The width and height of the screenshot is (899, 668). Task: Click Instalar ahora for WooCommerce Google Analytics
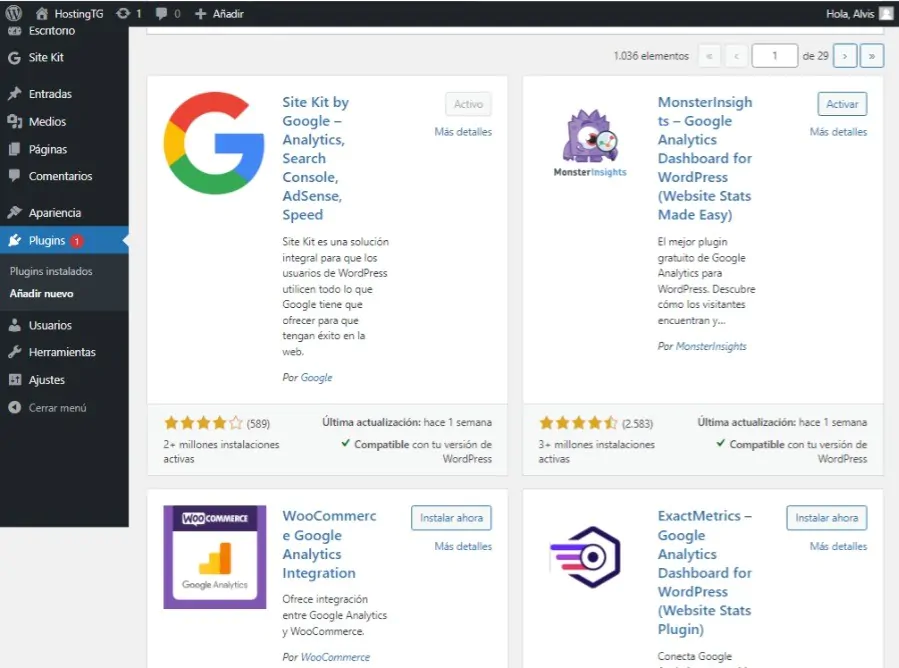coord(451,518)
